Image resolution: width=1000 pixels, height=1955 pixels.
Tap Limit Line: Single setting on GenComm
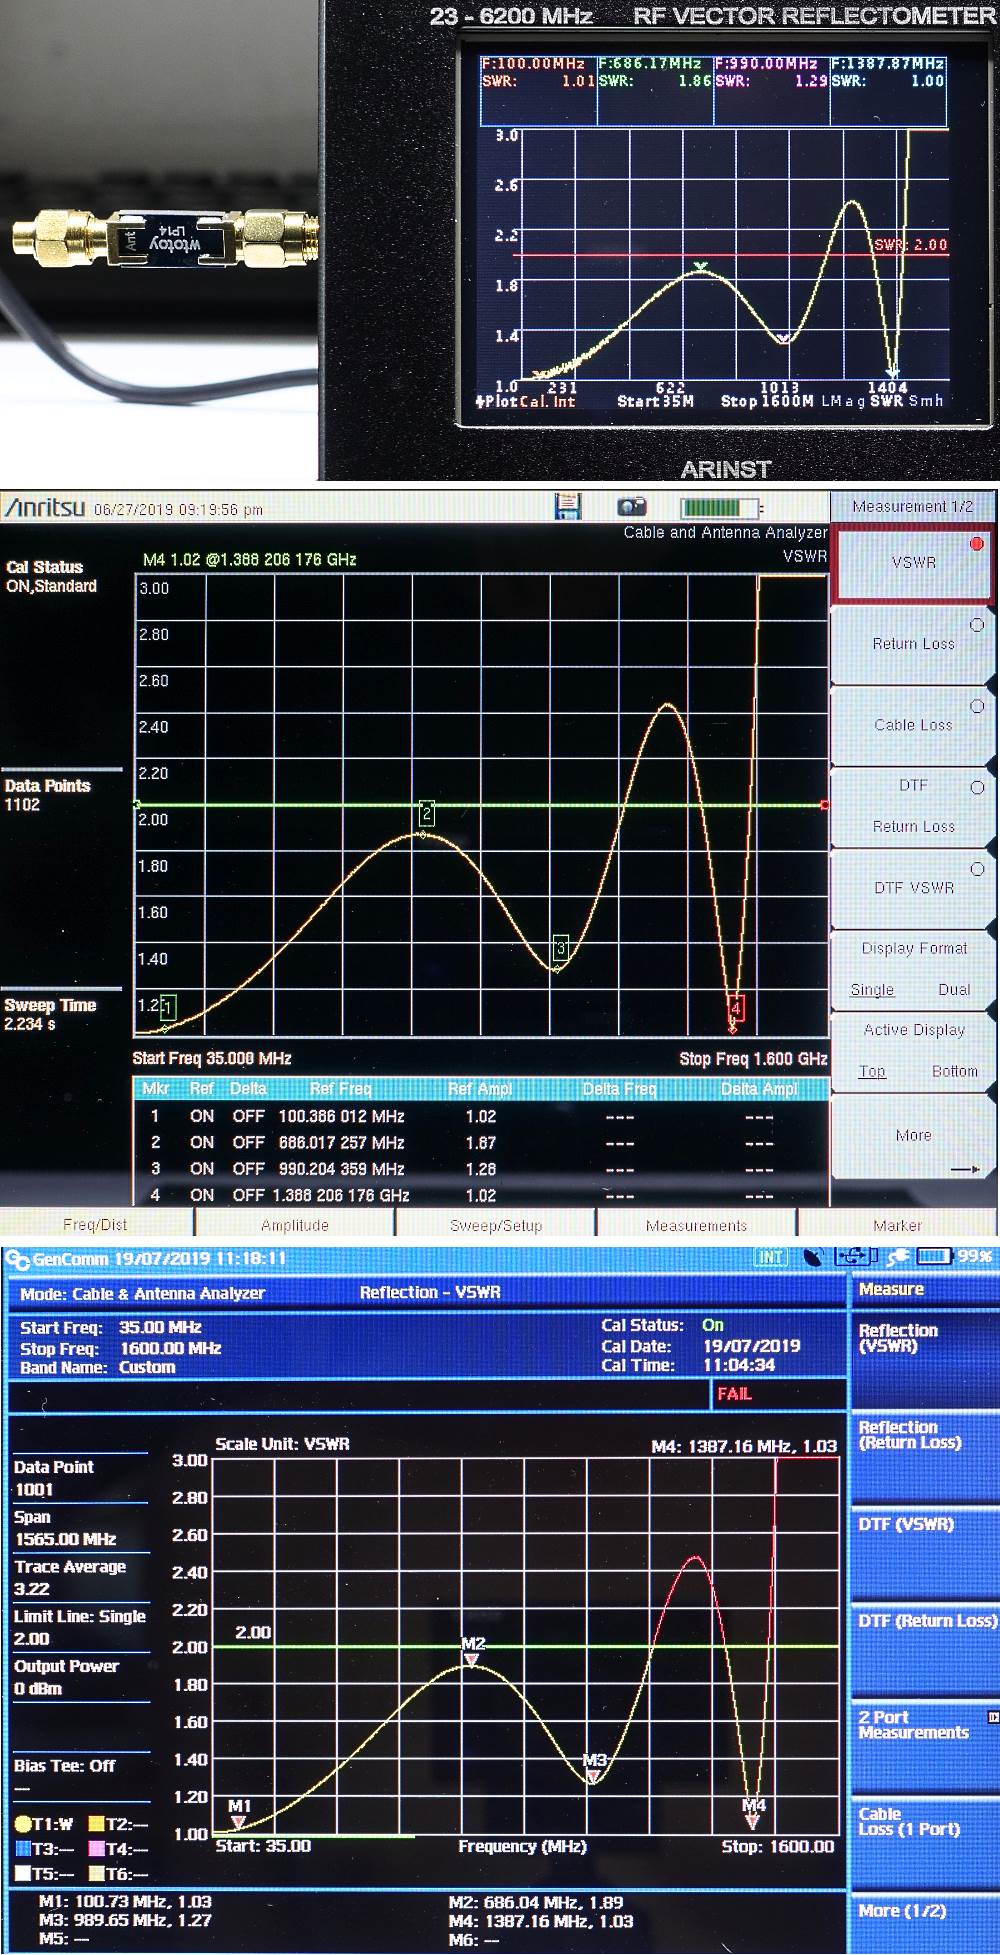tap(80, 1627)
